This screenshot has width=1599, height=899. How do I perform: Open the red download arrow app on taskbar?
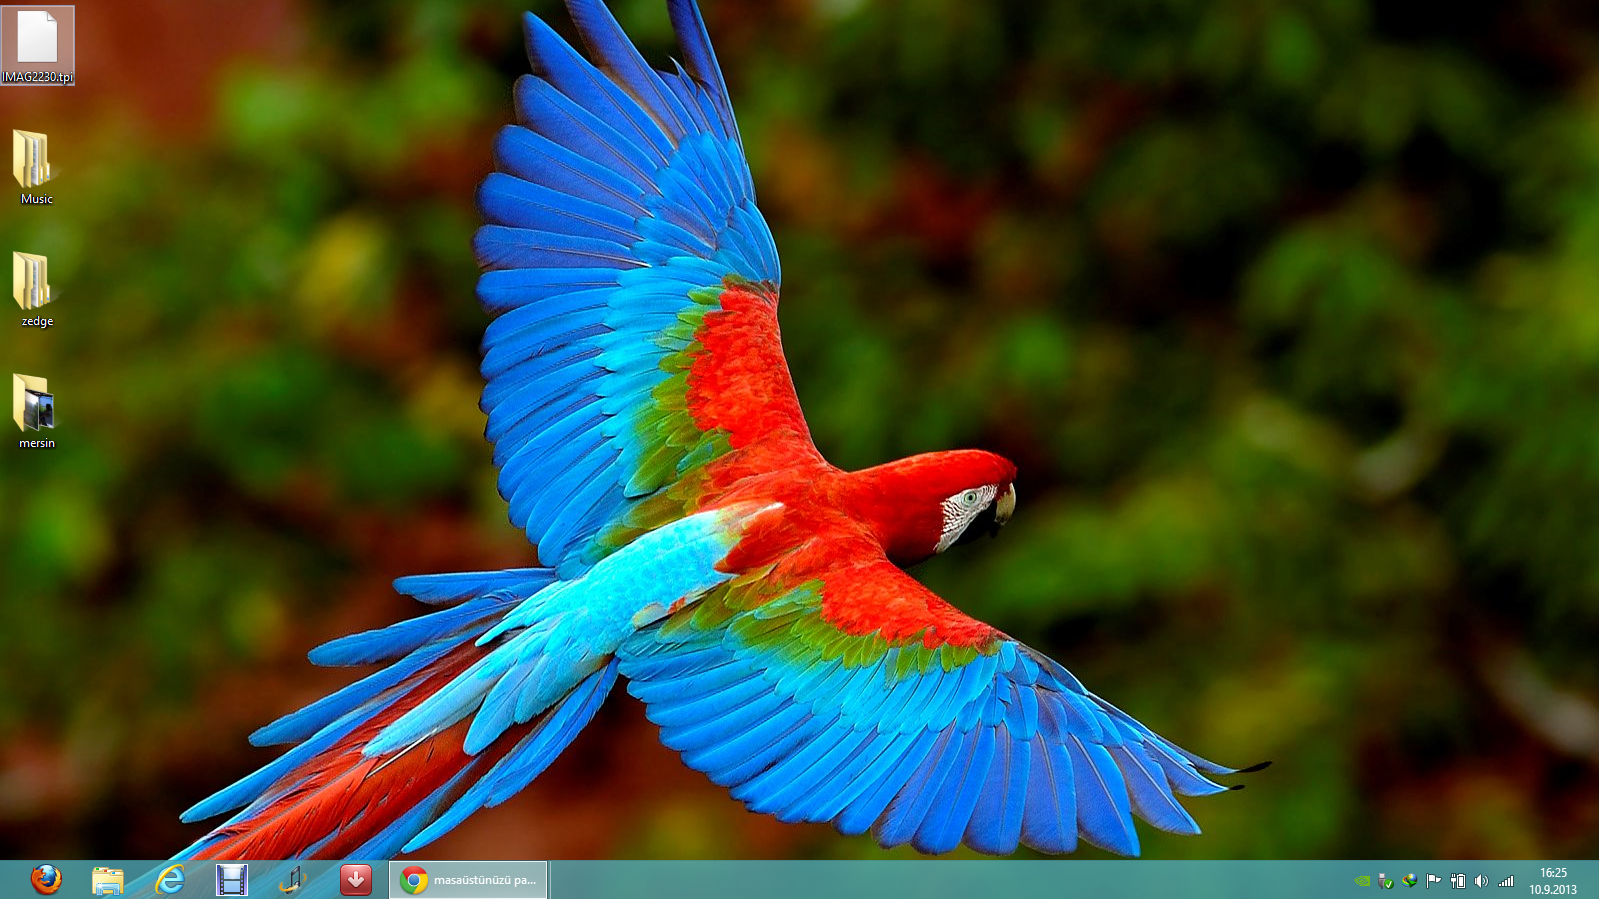click(355, 880)
